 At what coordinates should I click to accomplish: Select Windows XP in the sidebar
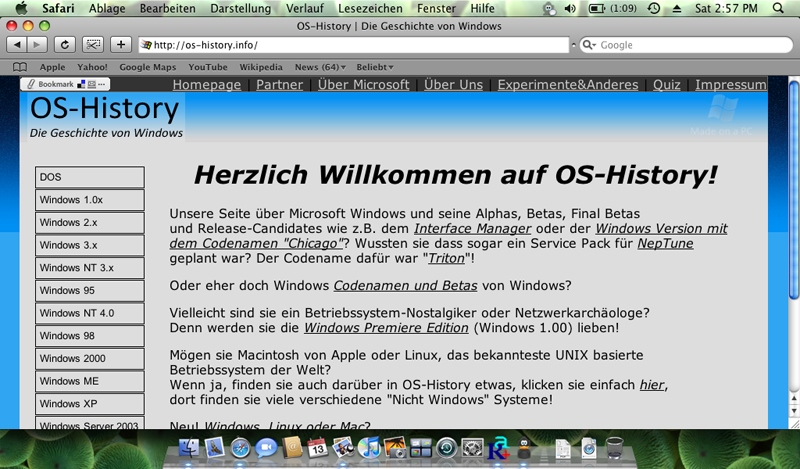click(89, 404)
